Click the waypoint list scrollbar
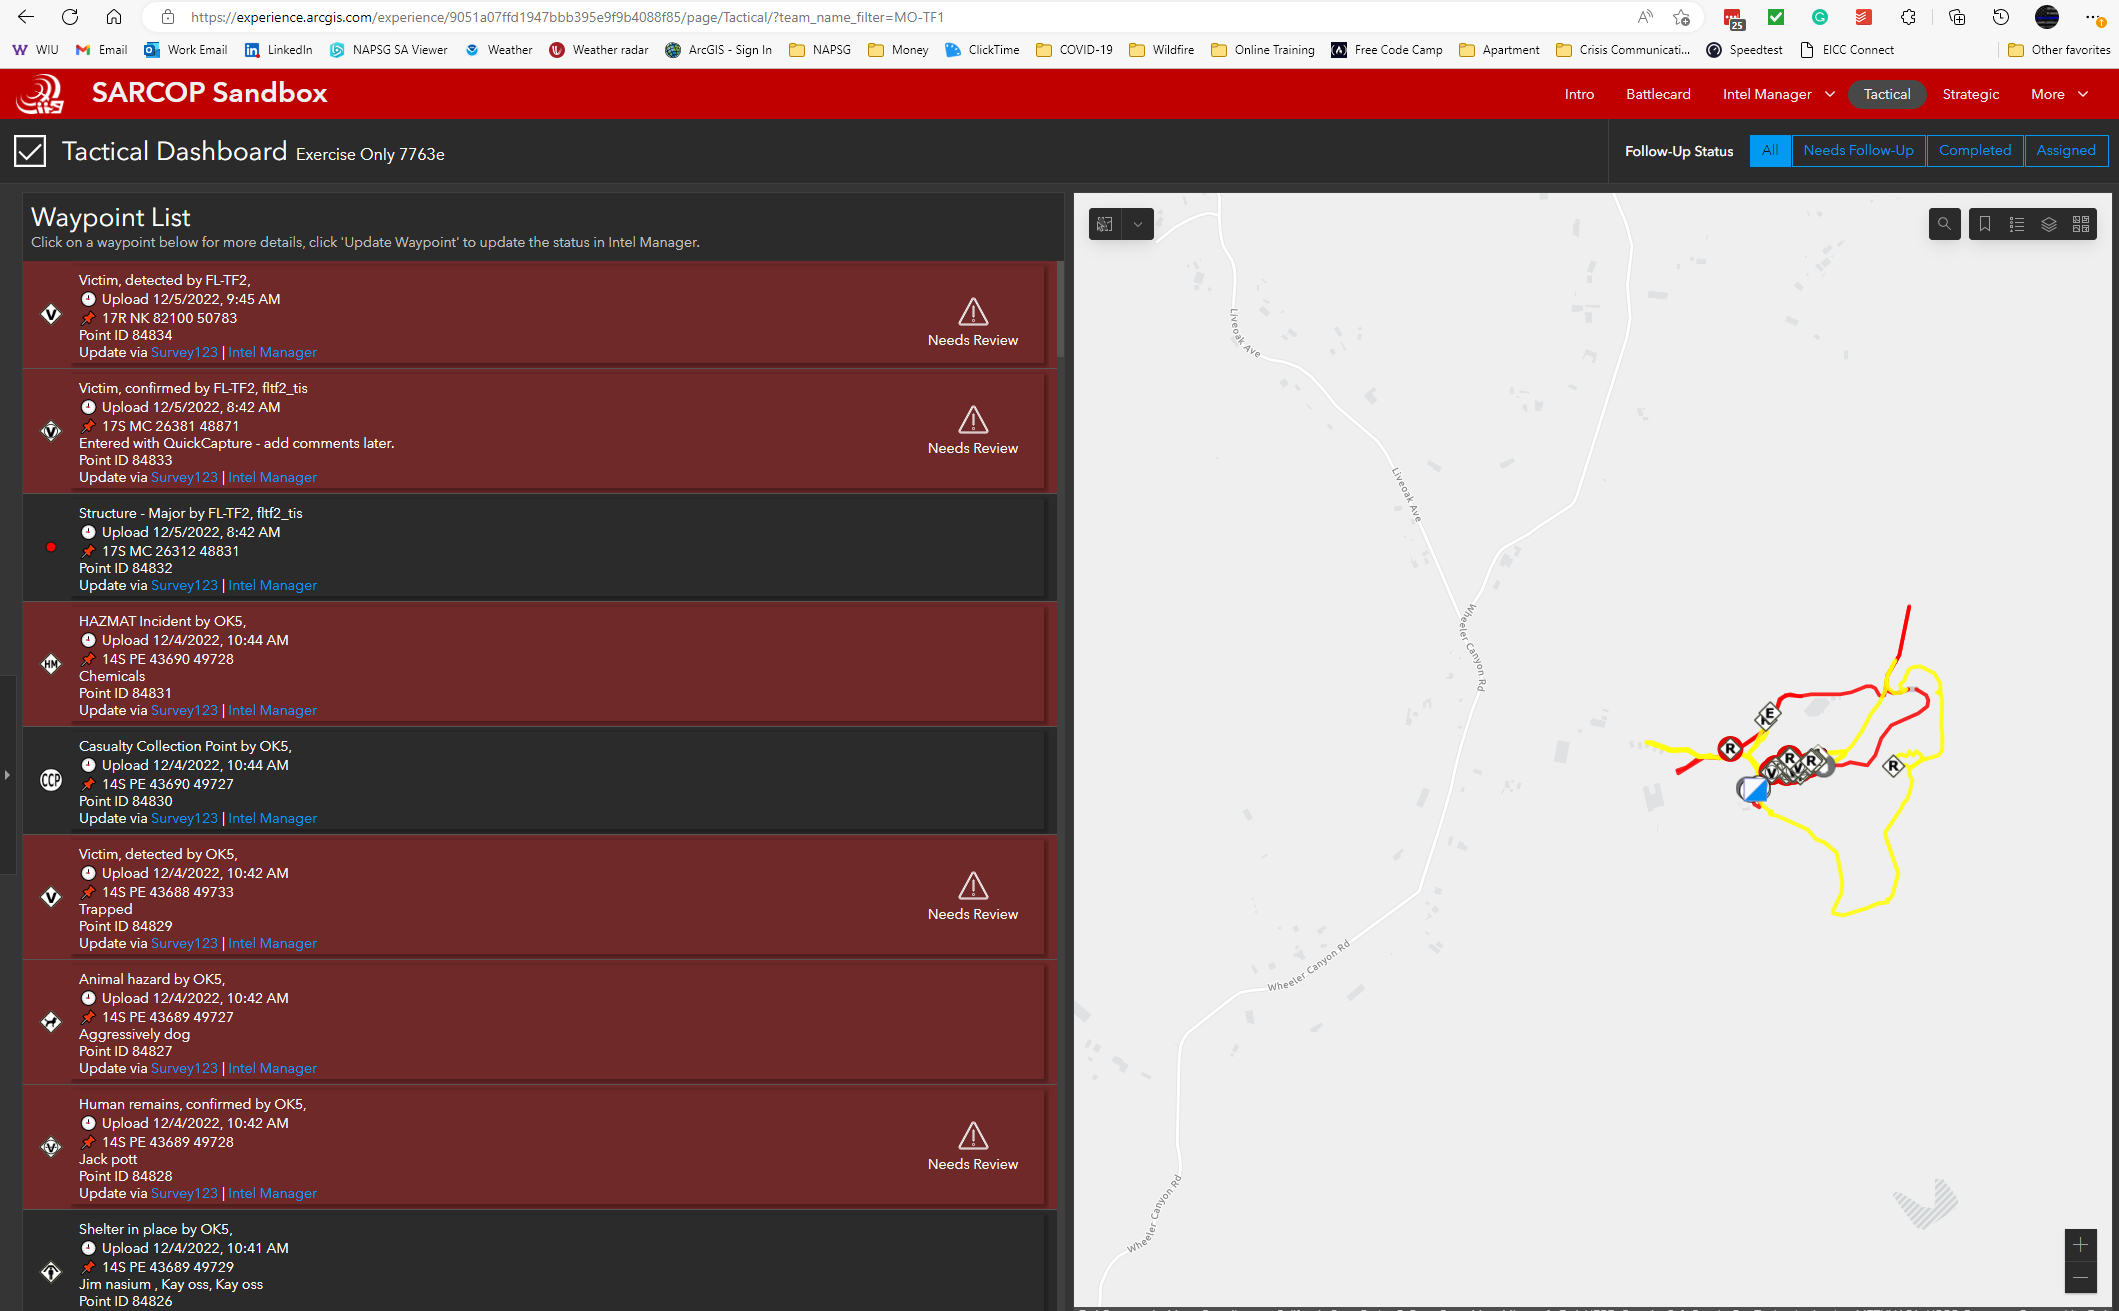 coord(1059,310)
